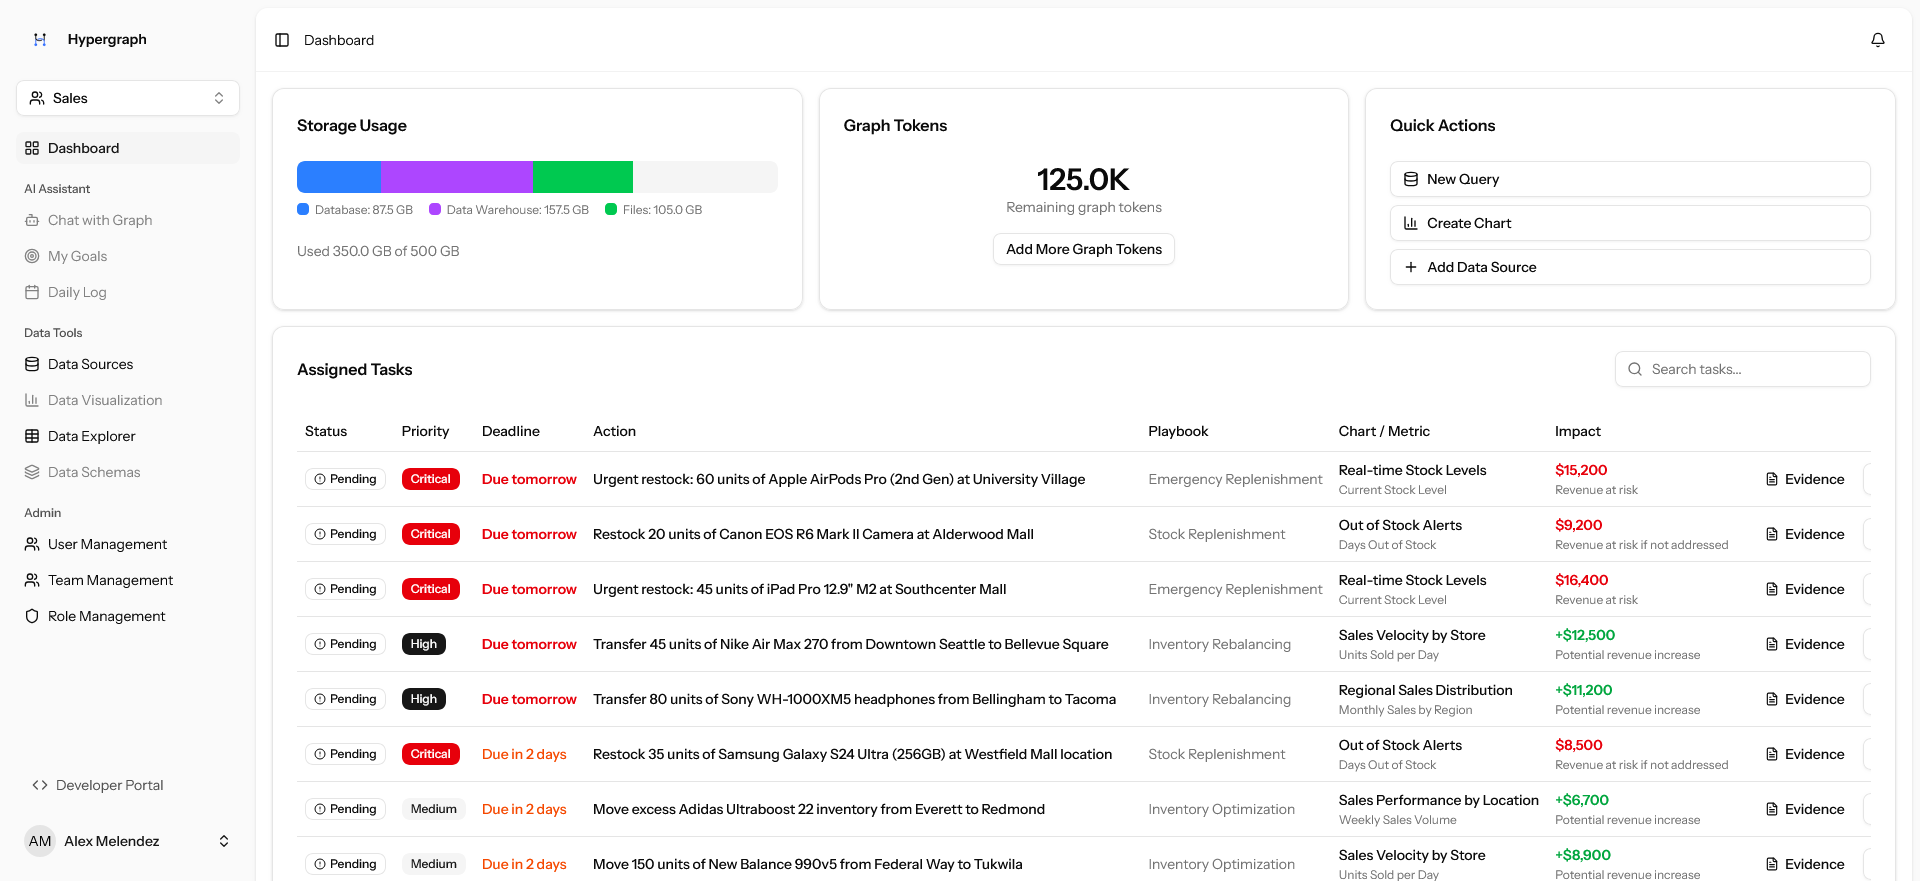Open Developer Portal
Image resolution: width=1920 pixels, height=881 pixels.
109,785
